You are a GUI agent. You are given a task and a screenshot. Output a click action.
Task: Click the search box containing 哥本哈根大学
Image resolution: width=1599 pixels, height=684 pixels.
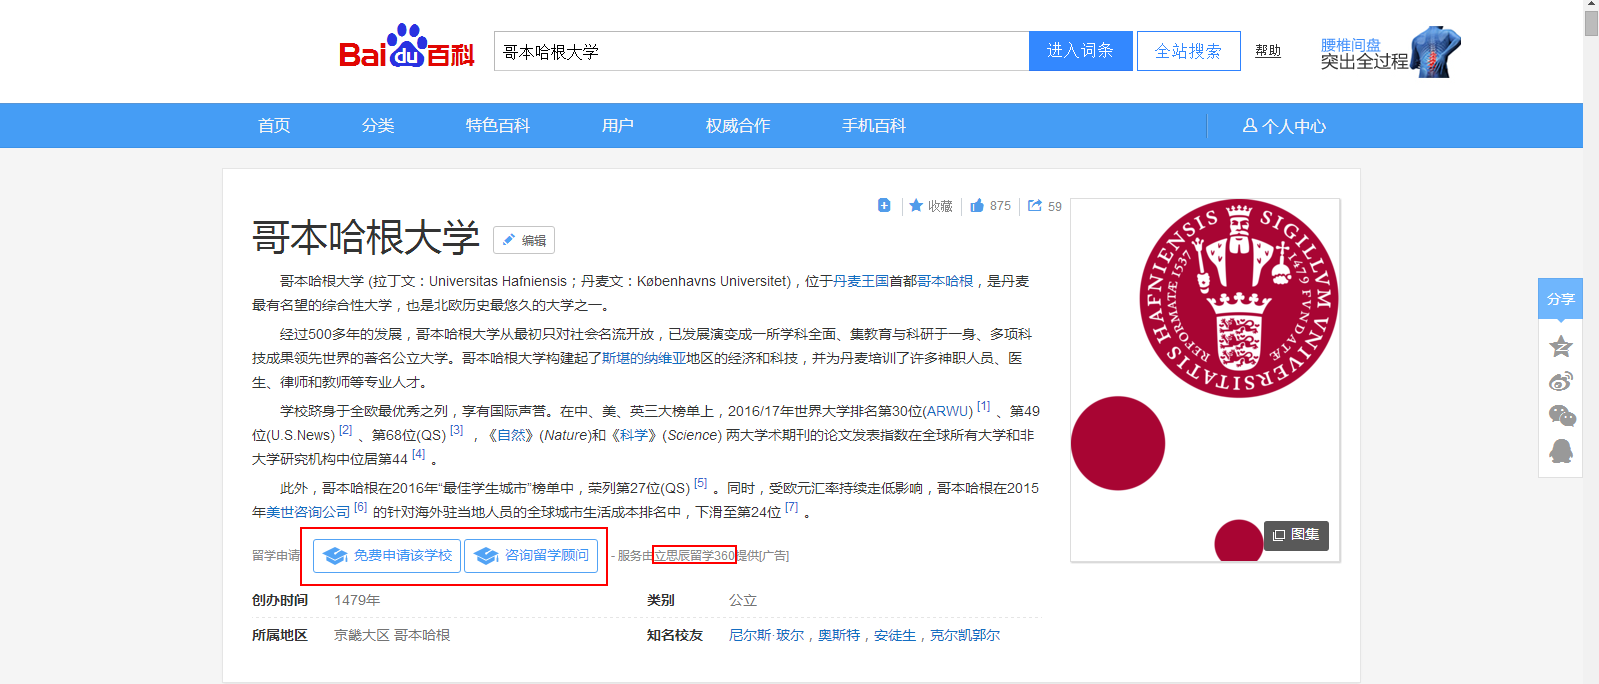[761, 51]
